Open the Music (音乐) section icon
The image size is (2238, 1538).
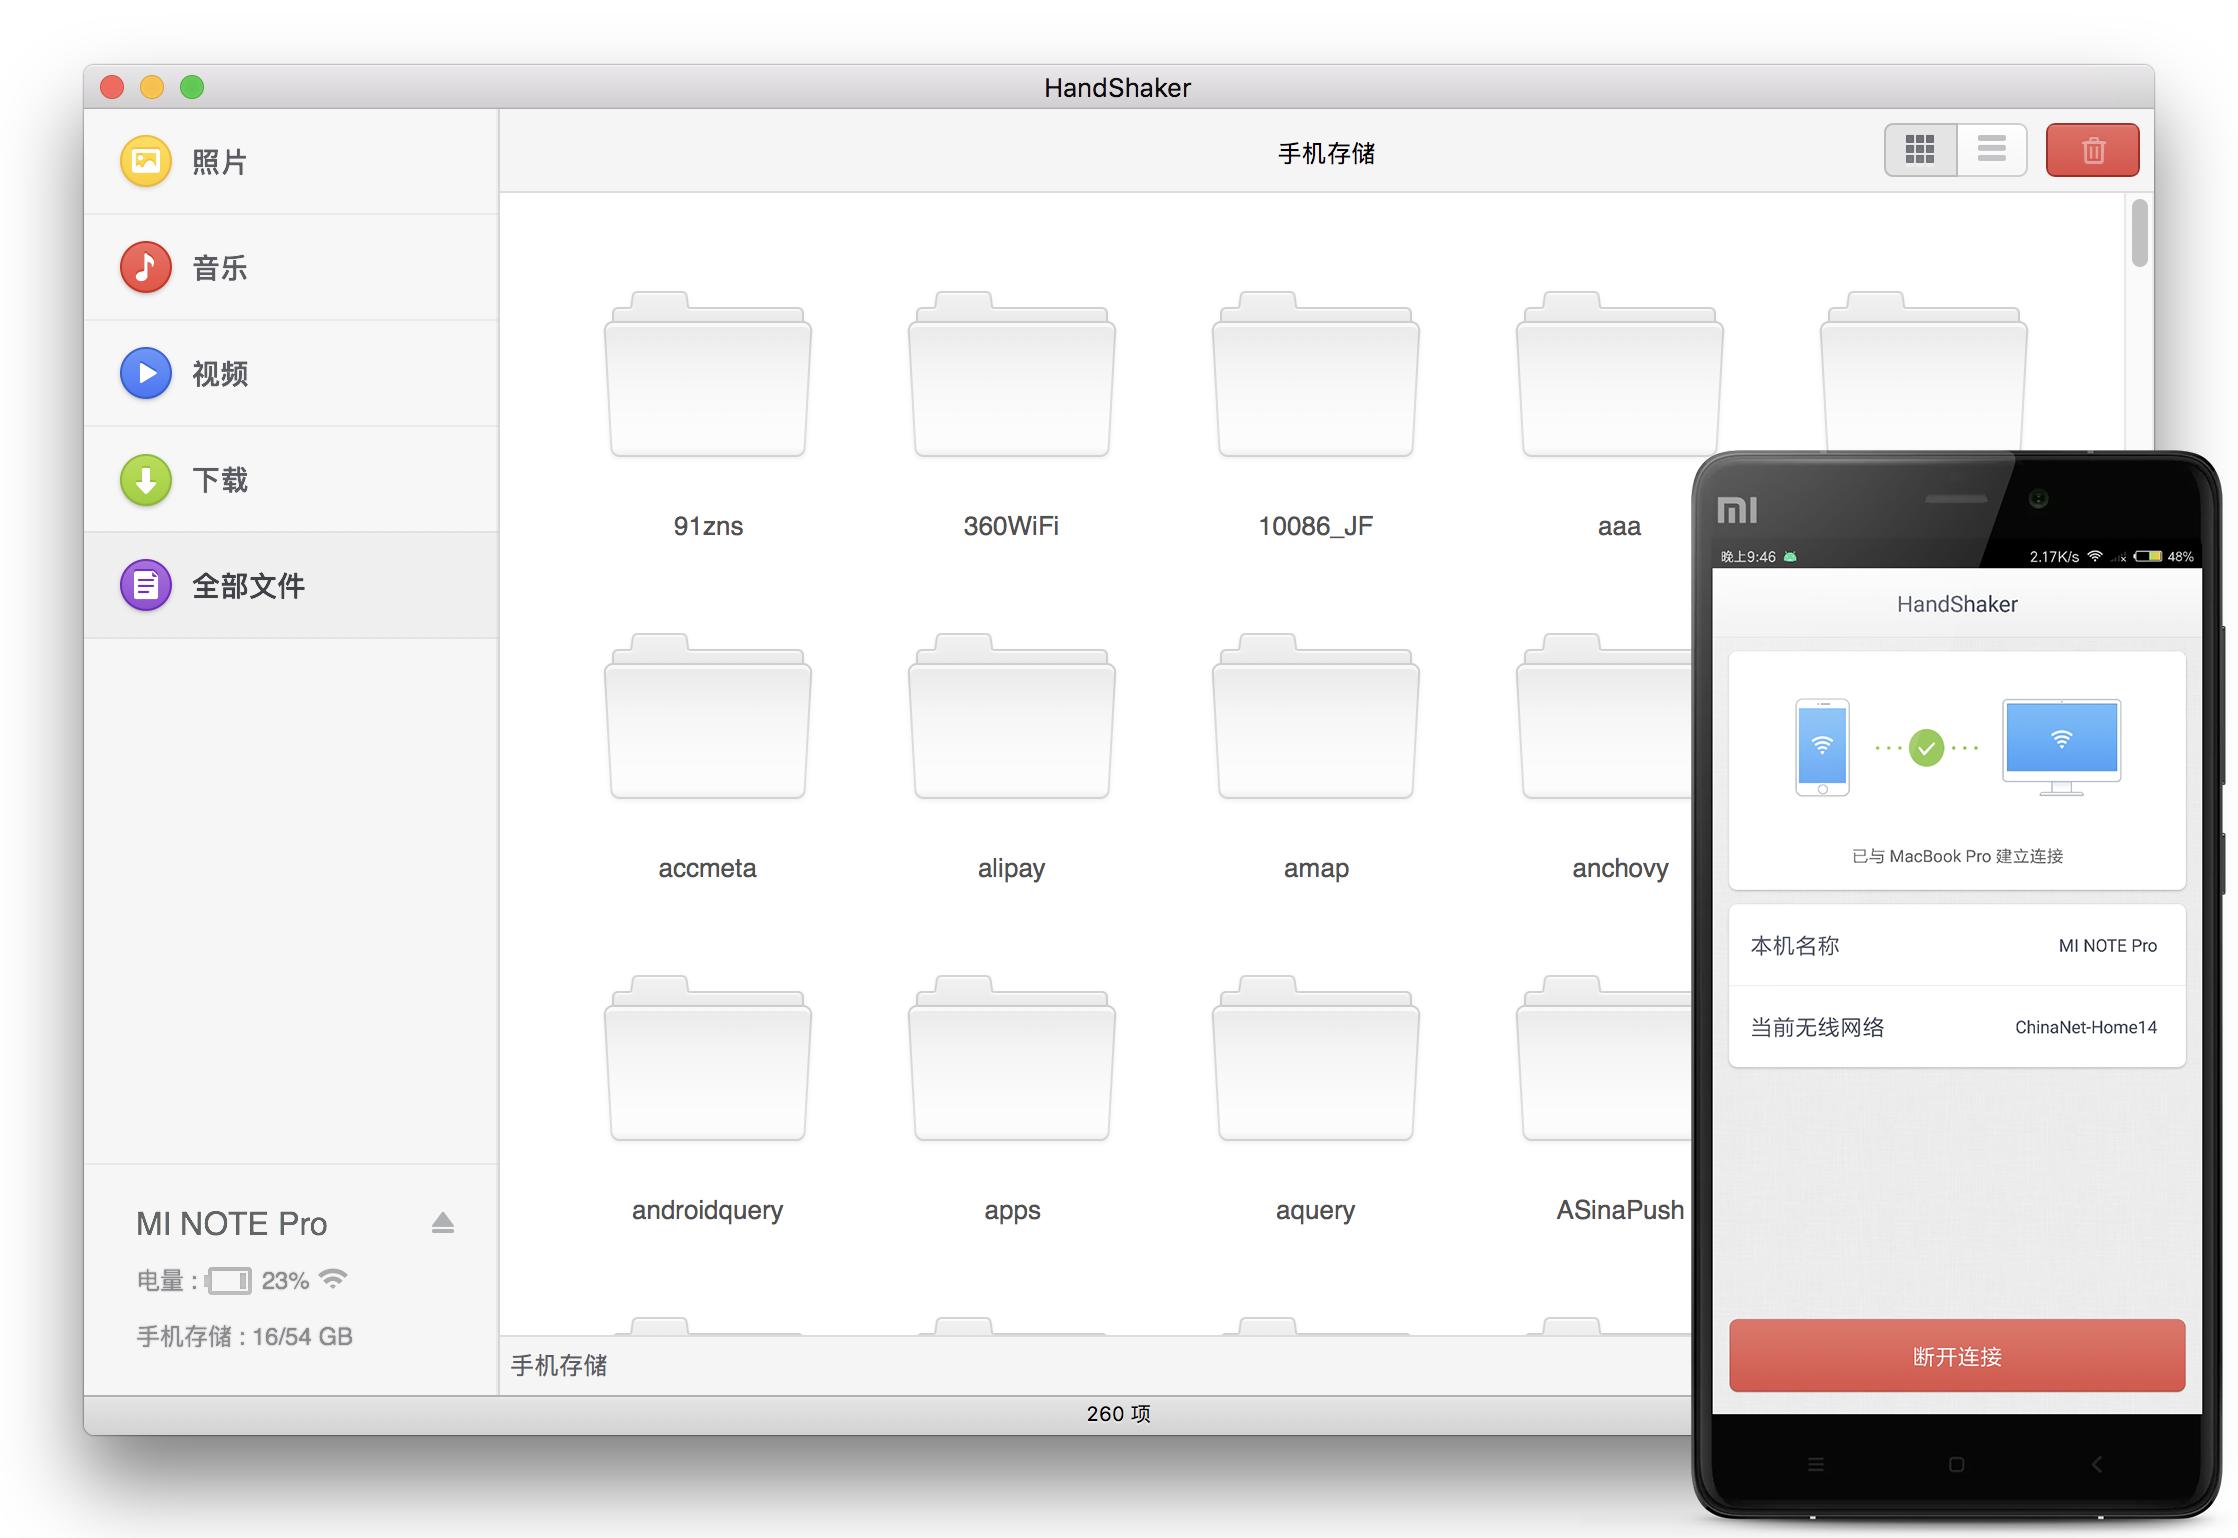pyautogui.click(x=146, y=267)
